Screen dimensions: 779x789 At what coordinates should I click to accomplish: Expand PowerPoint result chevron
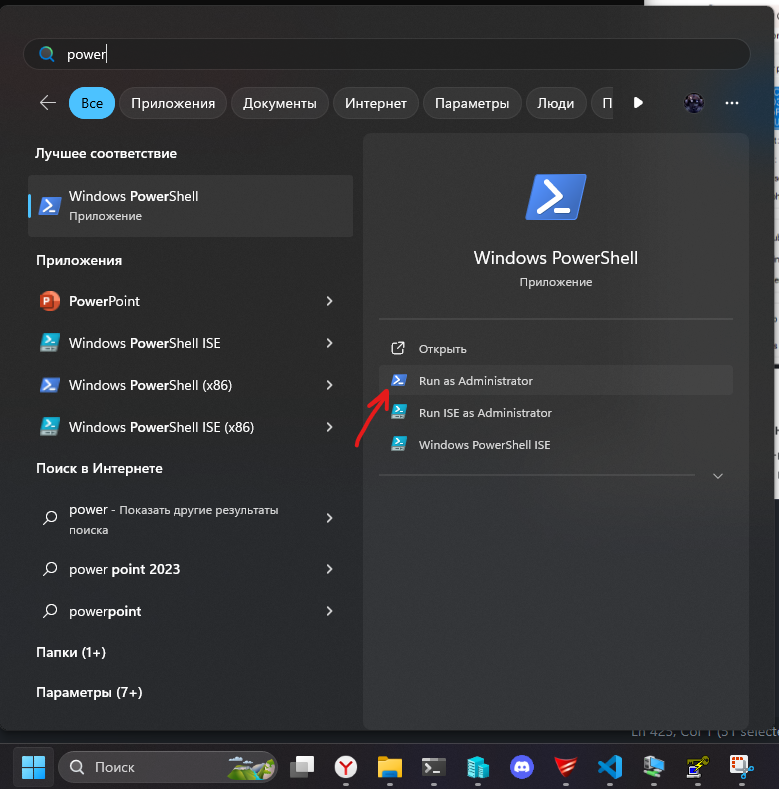coord(329,301)
